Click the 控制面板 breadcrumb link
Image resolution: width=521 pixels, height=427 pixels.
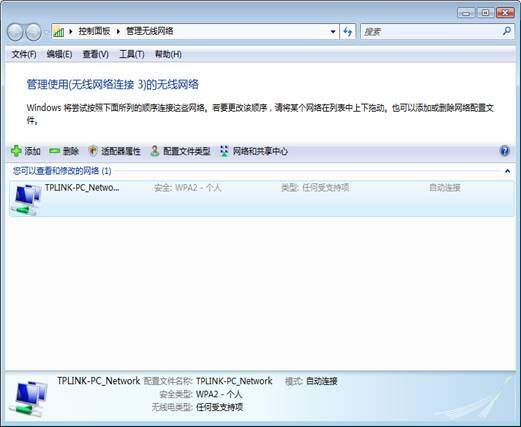pyautogui.click(x=94, y=31)
